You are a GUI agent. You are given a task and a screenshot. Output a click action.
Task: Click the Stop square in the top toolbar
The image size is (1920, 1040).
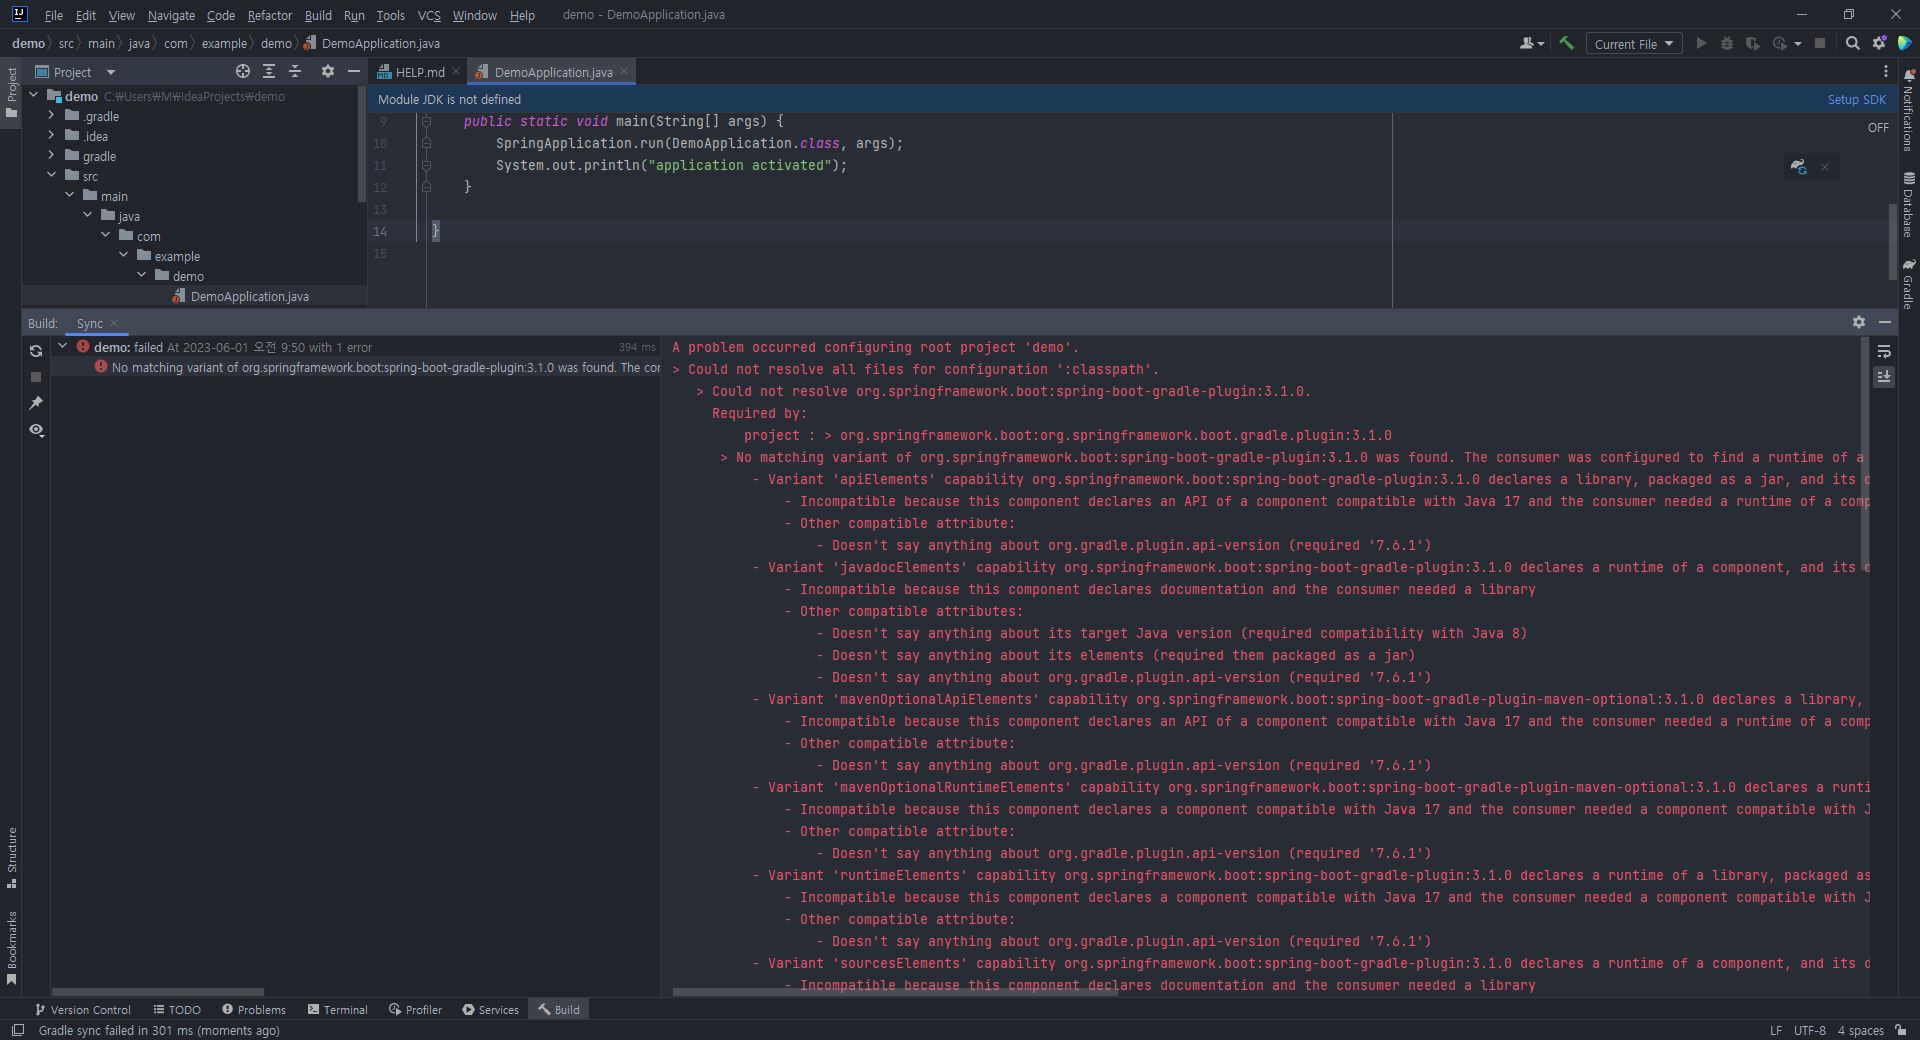point(1820,43)
